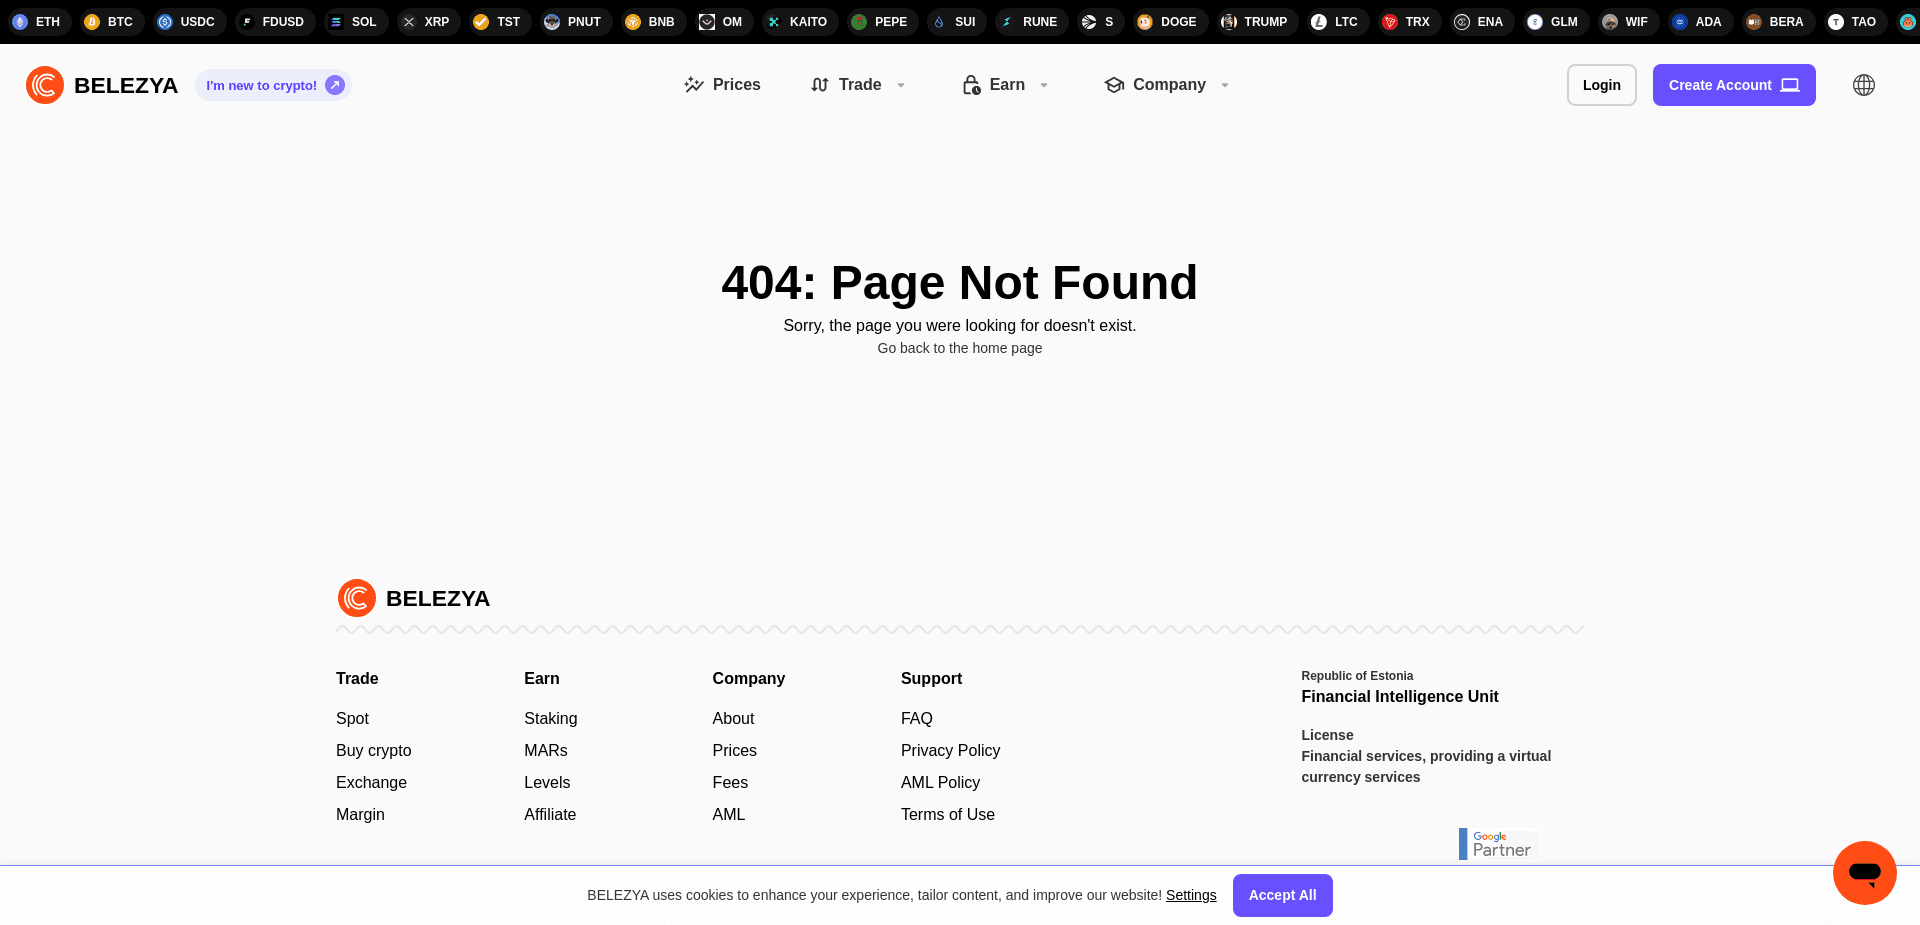Open the Earn dropdown menu
This screenshot has width=1920, height=925.
1044,85
